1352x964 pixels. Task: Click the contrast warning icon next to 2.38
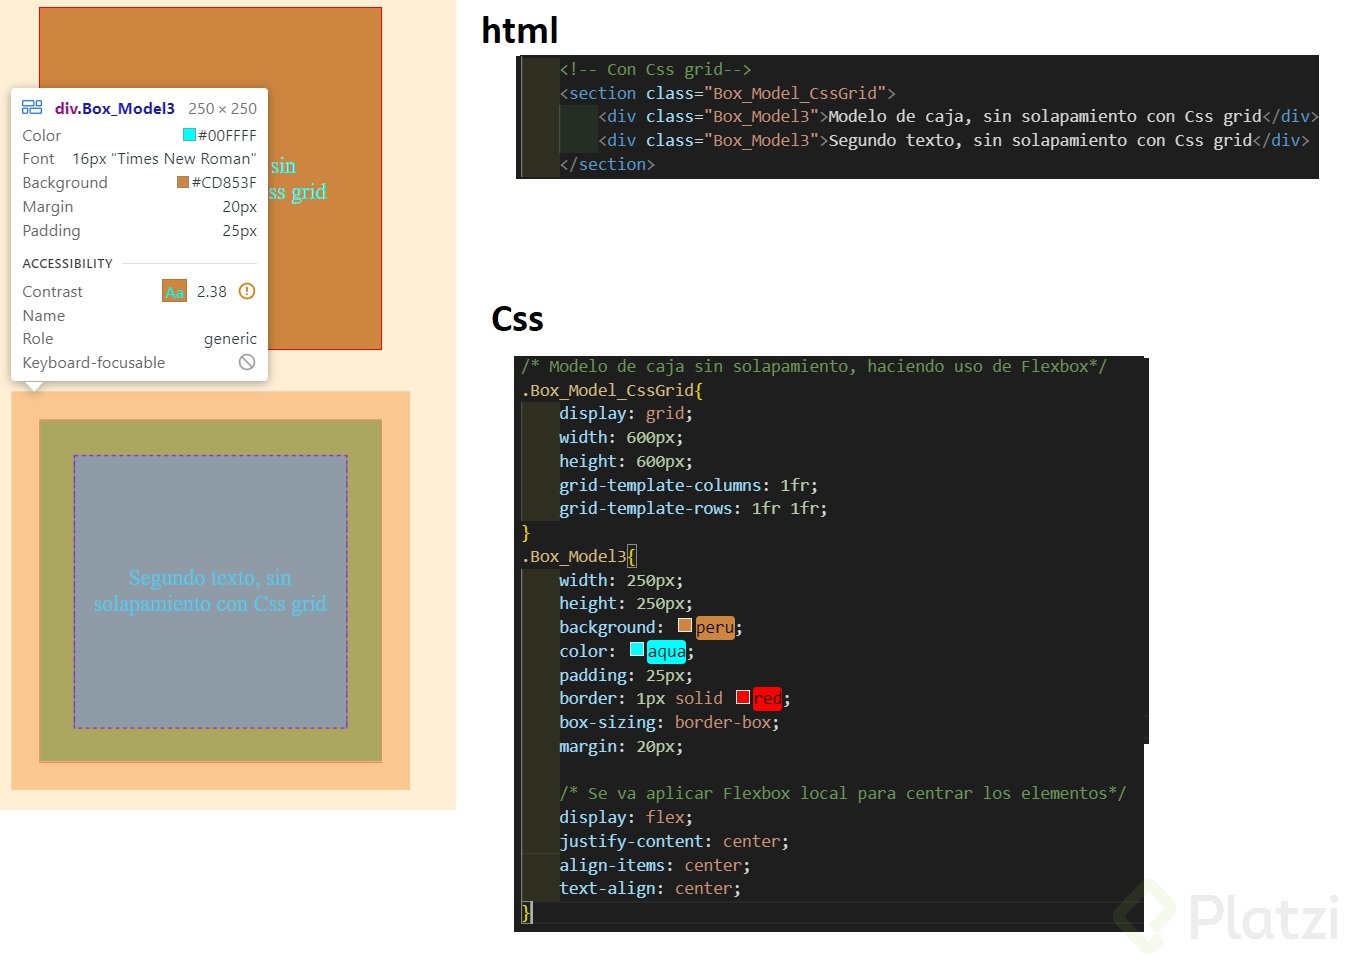click(x=246, y=291)
